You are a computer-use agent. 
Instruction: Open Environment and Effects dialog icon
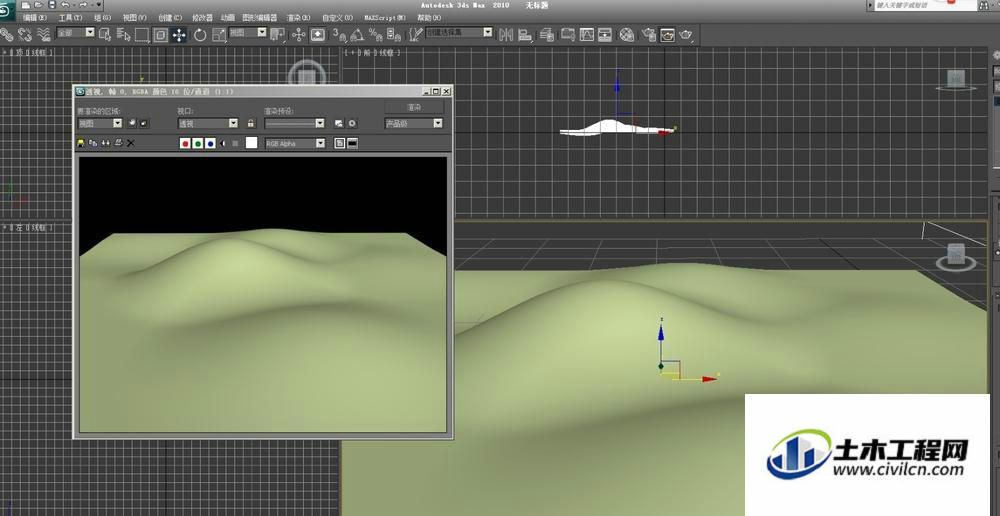(x=351, y=123)
